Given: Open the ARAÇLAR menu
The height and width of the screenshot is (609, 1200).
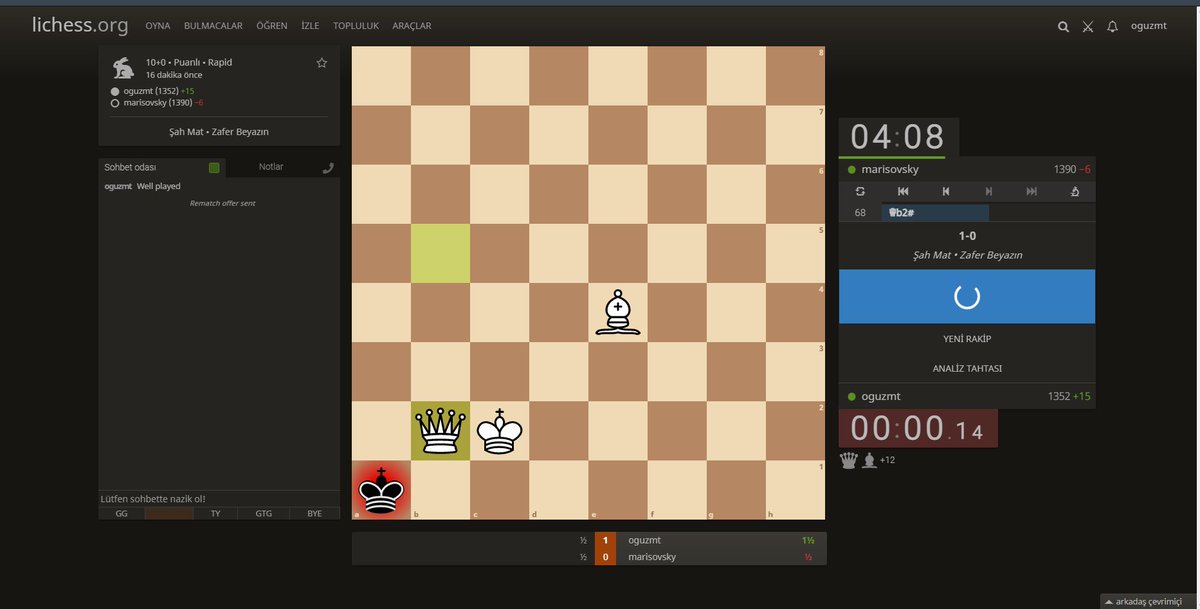Looking at the screenshot, I should tap(412, 26).
